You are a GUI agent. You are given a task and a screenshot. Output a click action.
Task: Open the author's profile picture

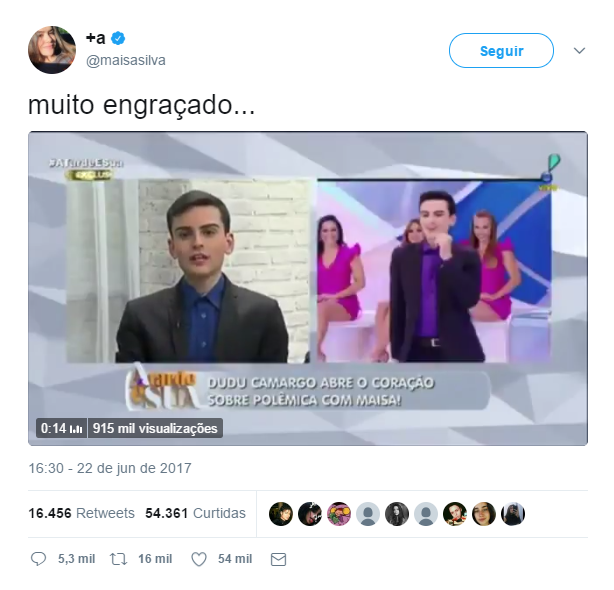(x=52, y=50)
